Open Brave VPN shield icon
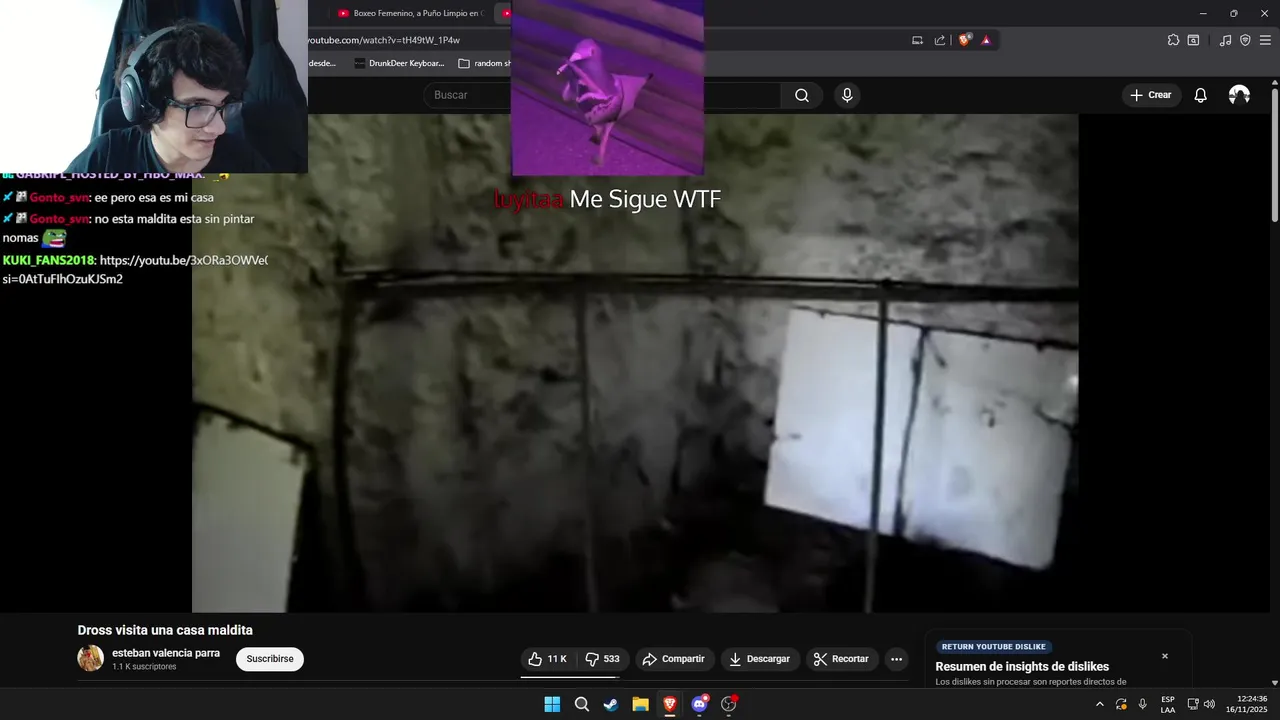The image size is (1280, 720). point(1245,40)
